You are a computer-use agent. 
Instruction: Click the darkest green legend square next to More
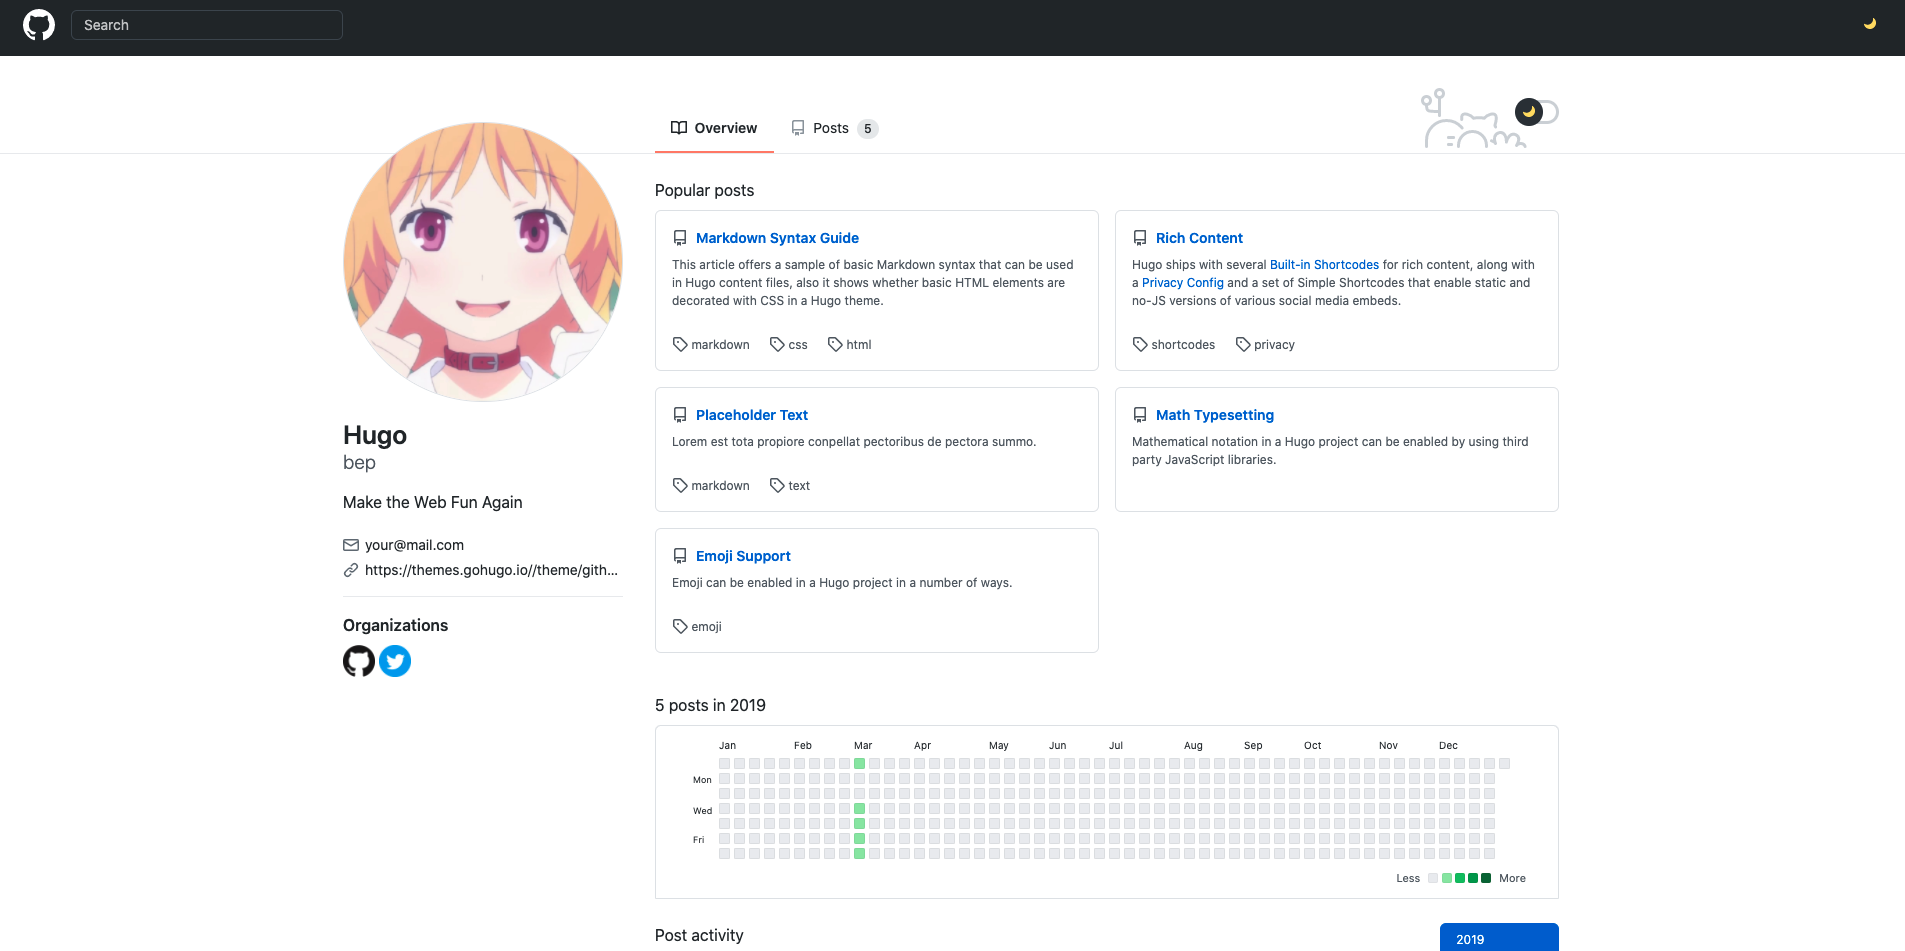pyautogui.click(x=1486, y=878)
